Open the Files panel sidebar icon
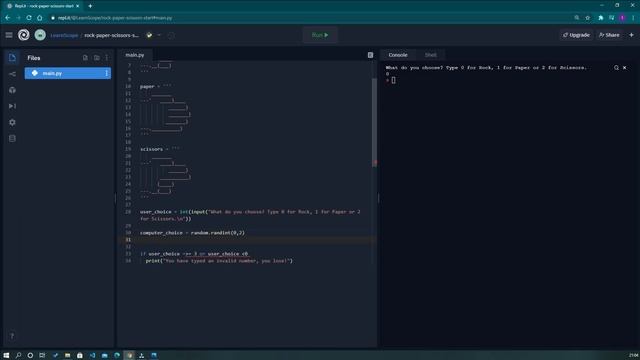Viewport: 640px width, 360px height. coord(12,58)
